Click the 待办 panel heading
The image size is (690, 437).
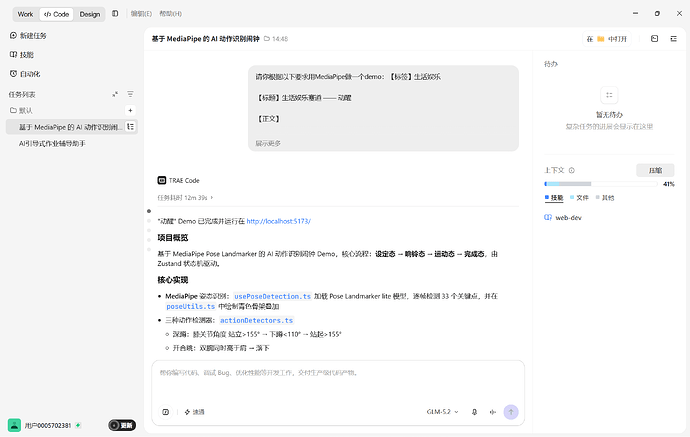tap(551, 64)
